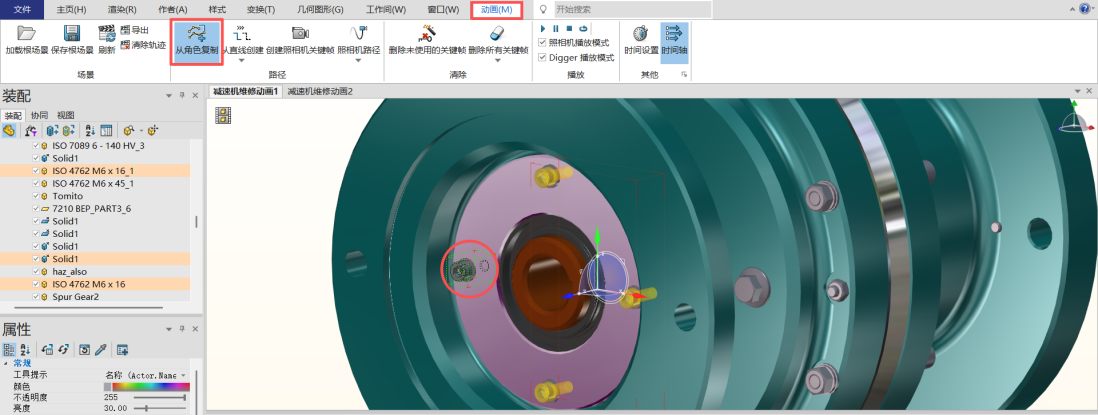The width and height of the screenshot is (1098, 415).
Task: Toggle Camera playback mode (照相机播放模式) checkbox
Action: click(x=542, y=43)
